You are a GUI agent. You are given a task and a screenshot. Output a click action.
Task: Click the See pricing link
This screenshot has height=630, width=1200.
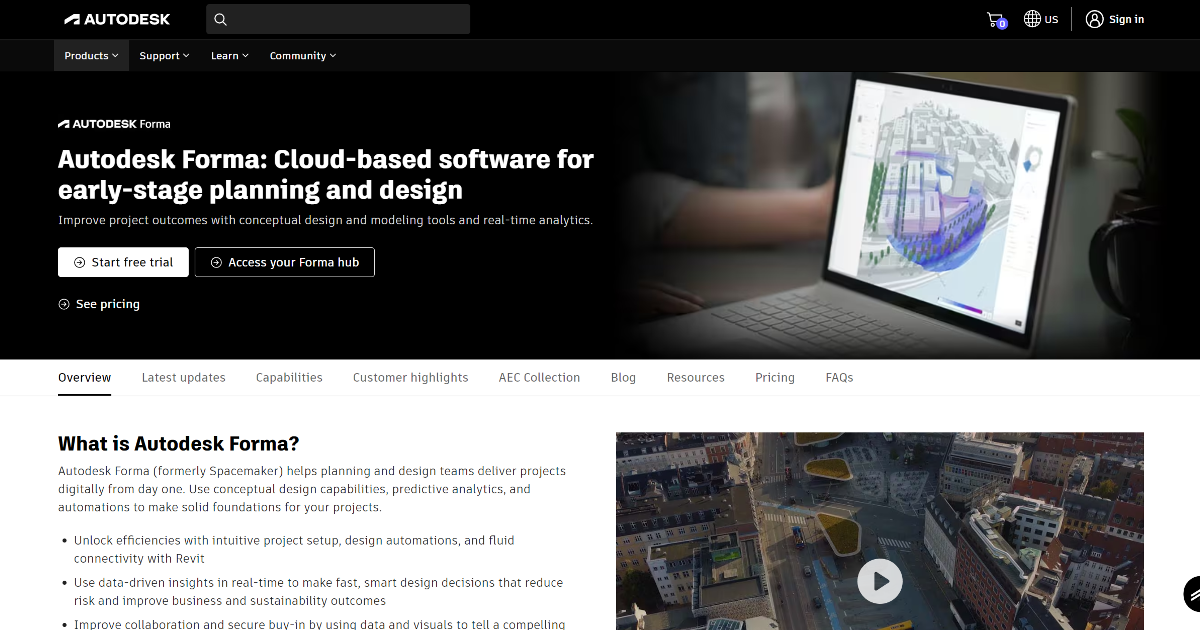(x=99, y=304)
